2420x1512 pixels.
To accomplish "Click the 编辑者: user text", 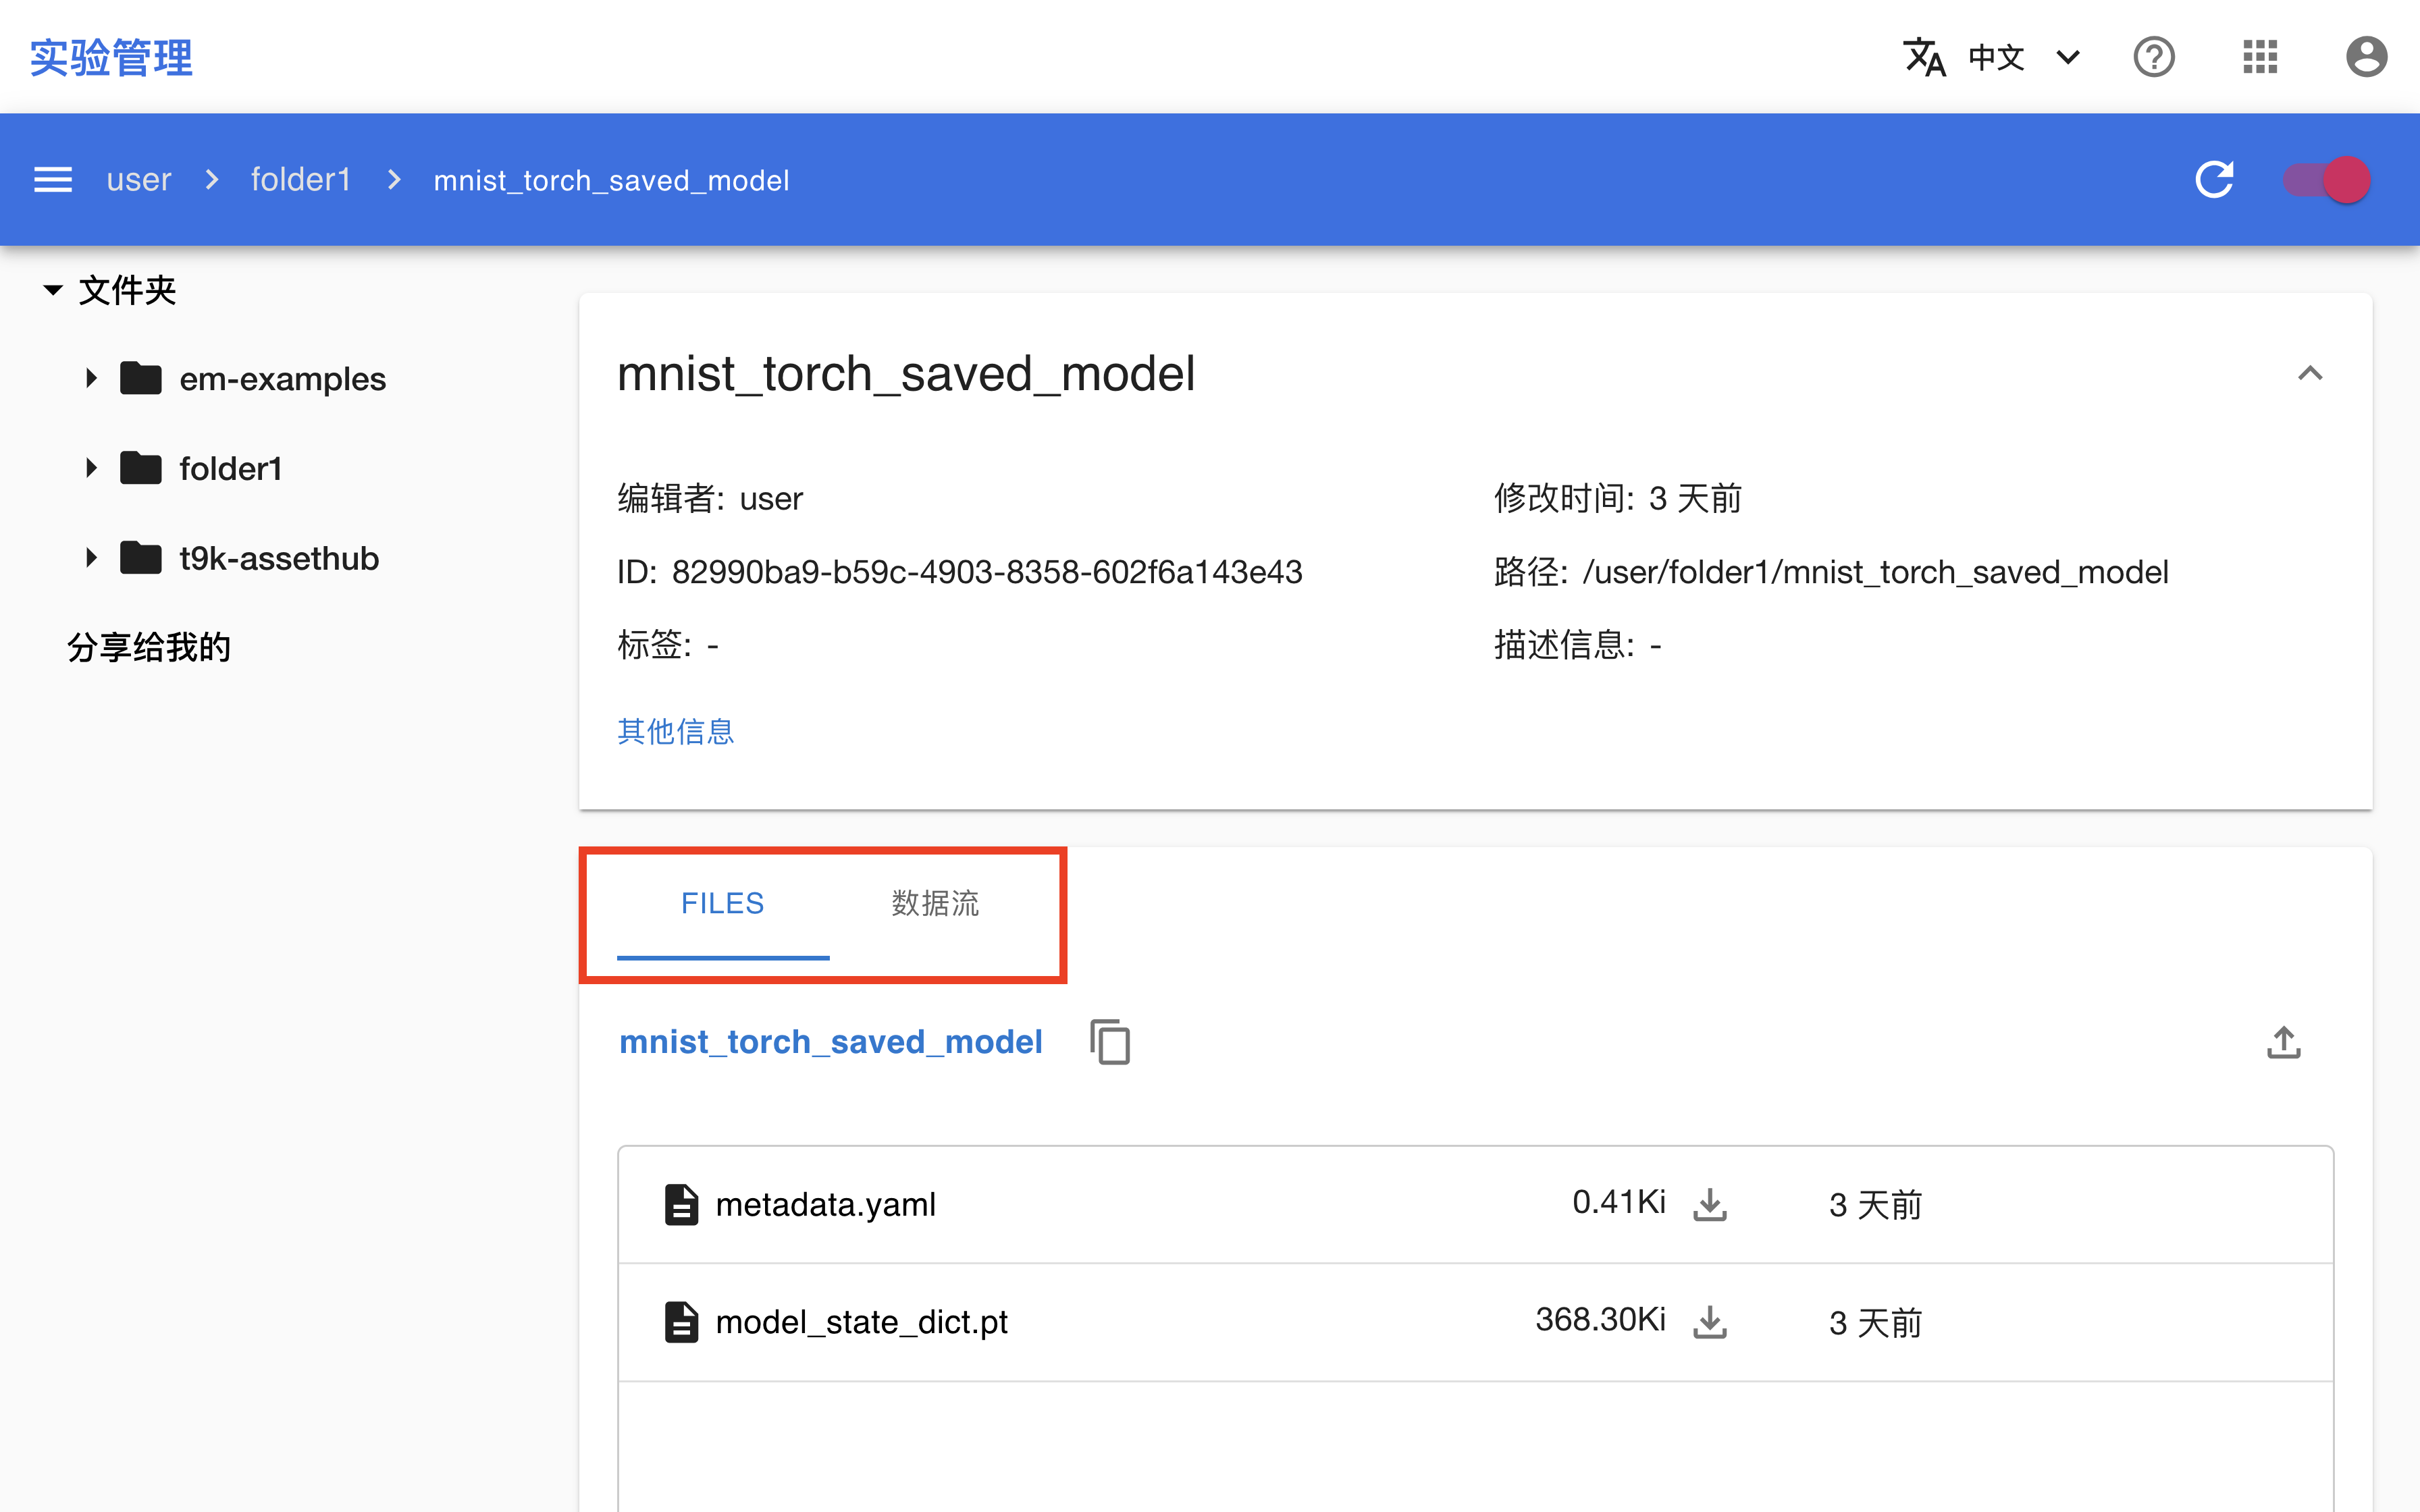I will coord(710,498).
